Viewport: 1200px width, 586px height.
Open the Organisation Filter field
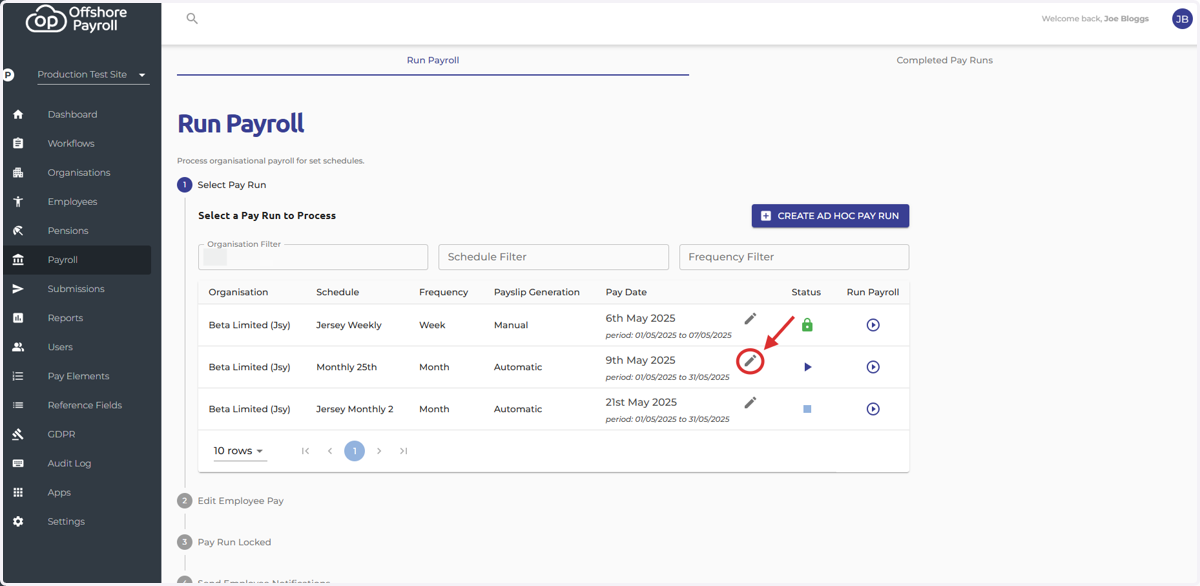[x=313, y=257]
